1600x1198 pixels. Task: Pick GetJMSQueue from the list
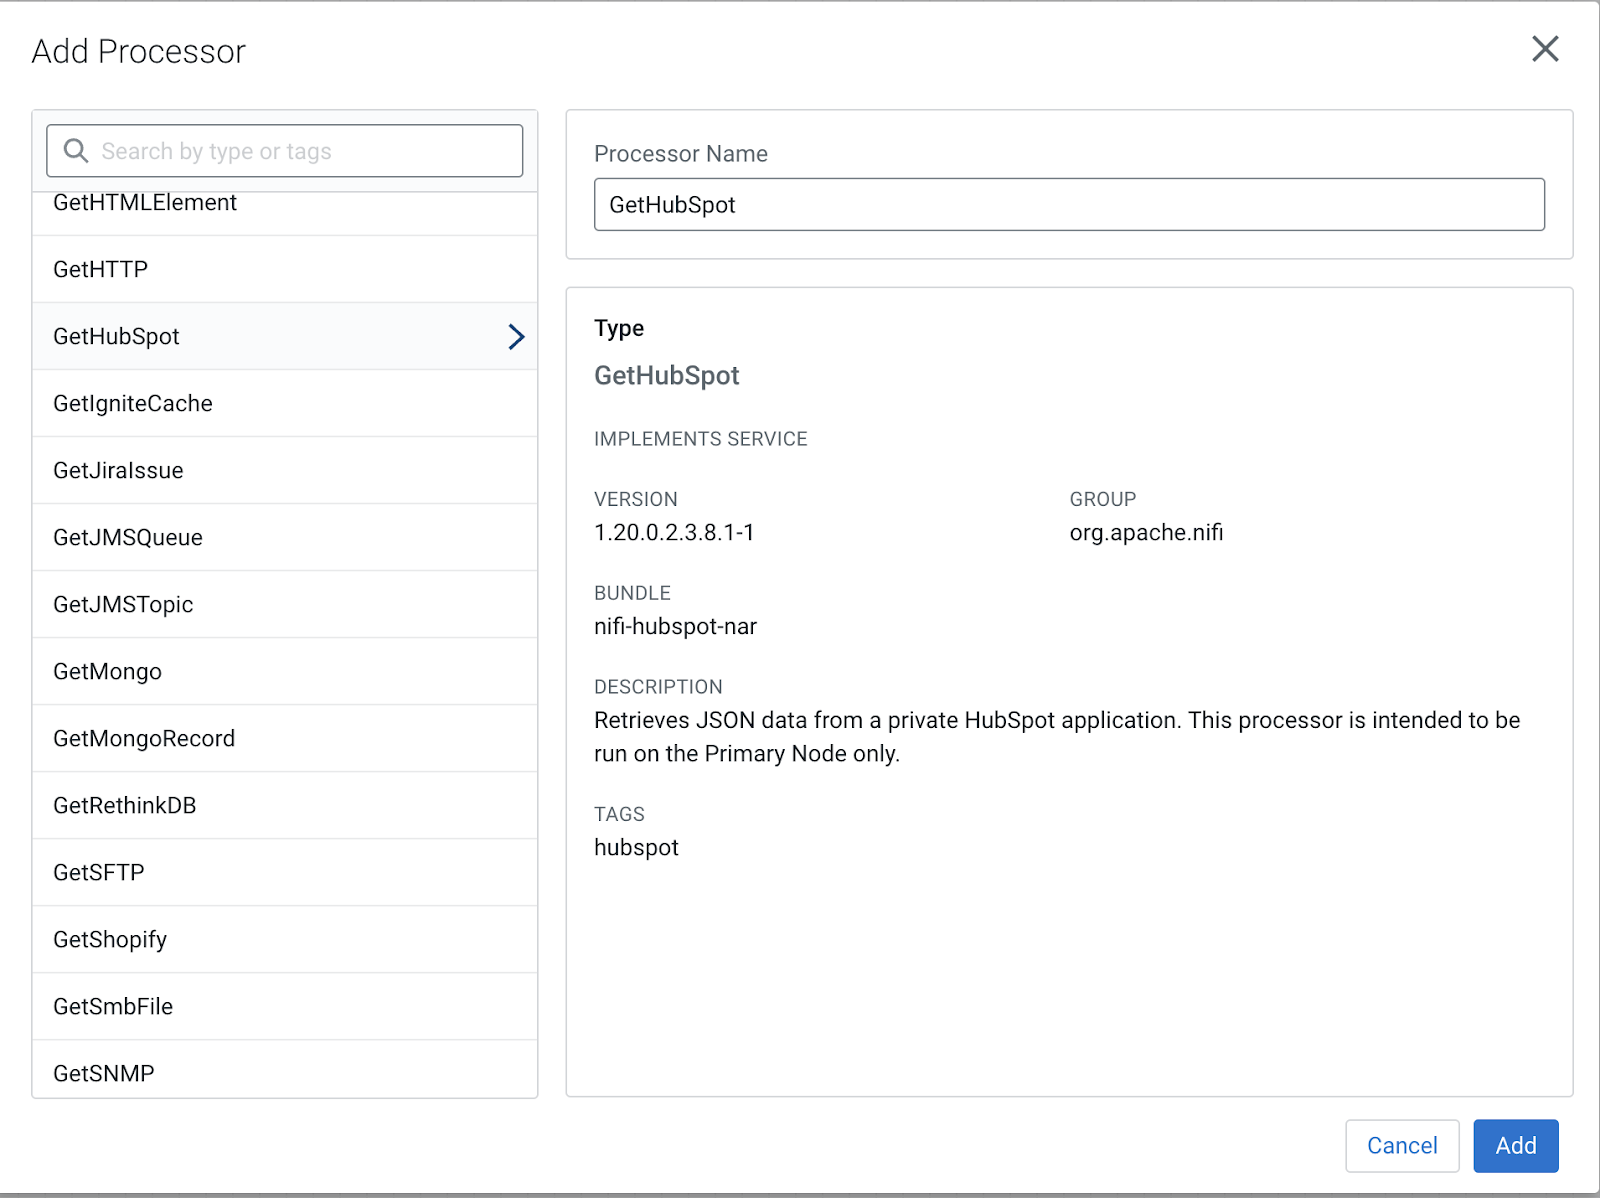[285, 538]
